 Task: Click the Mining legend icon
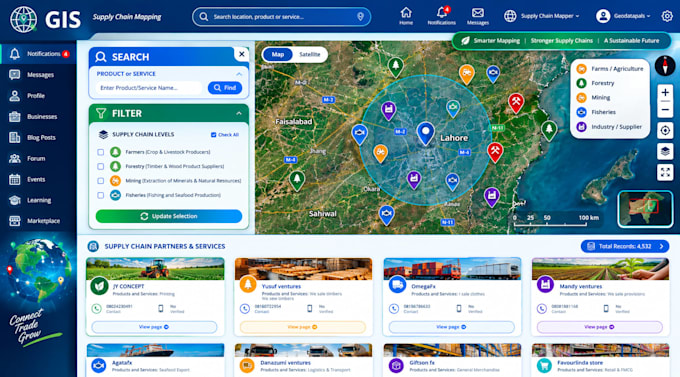(581, 98)
